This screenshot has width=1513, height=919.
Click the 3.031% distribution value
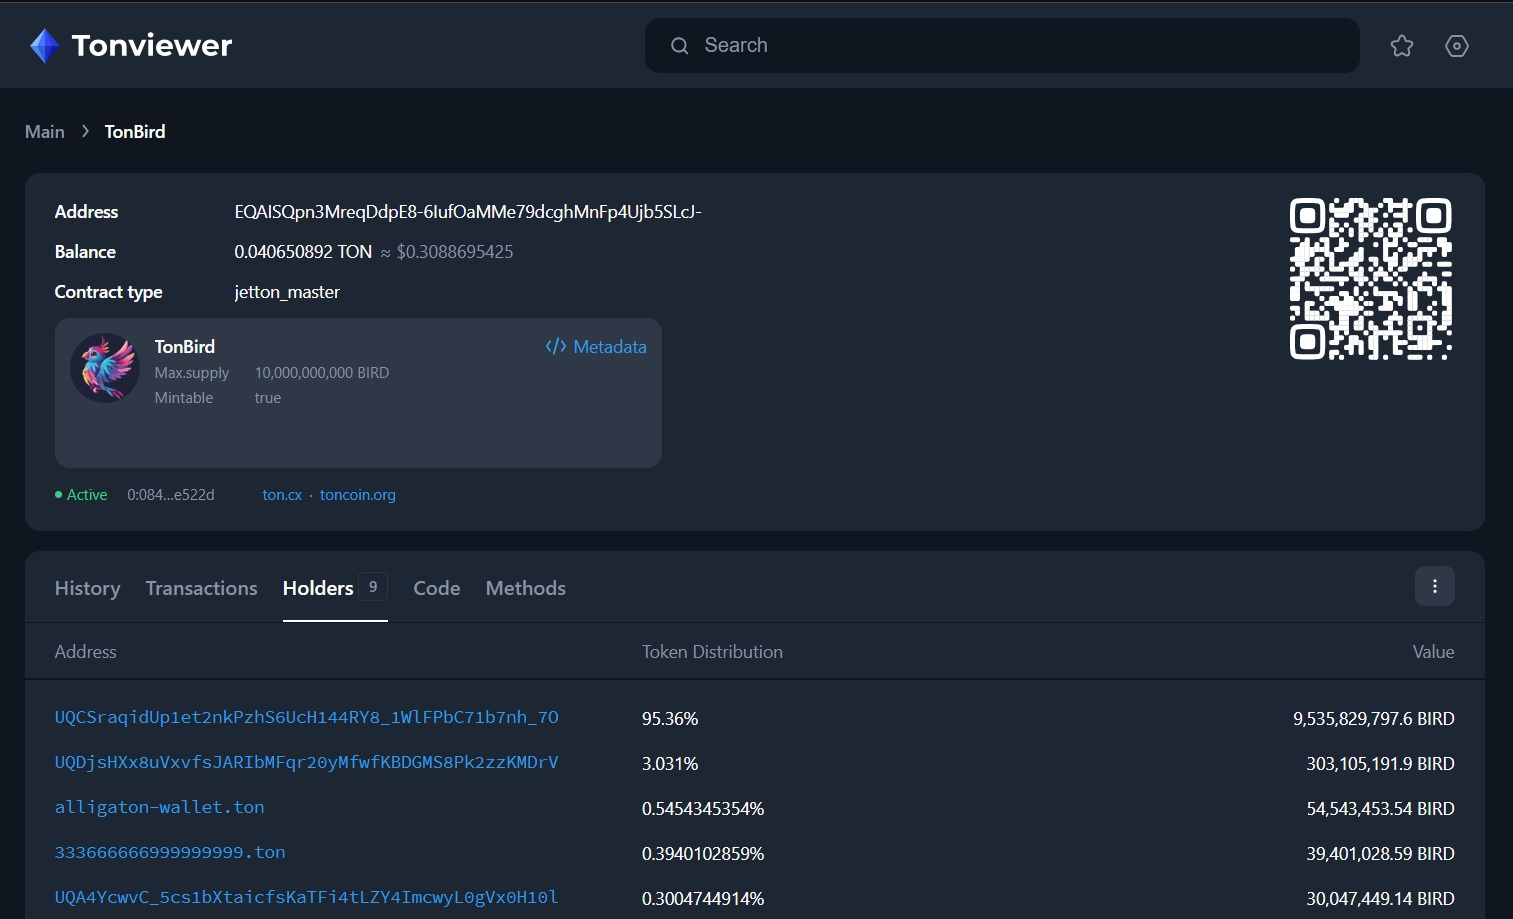670,764
